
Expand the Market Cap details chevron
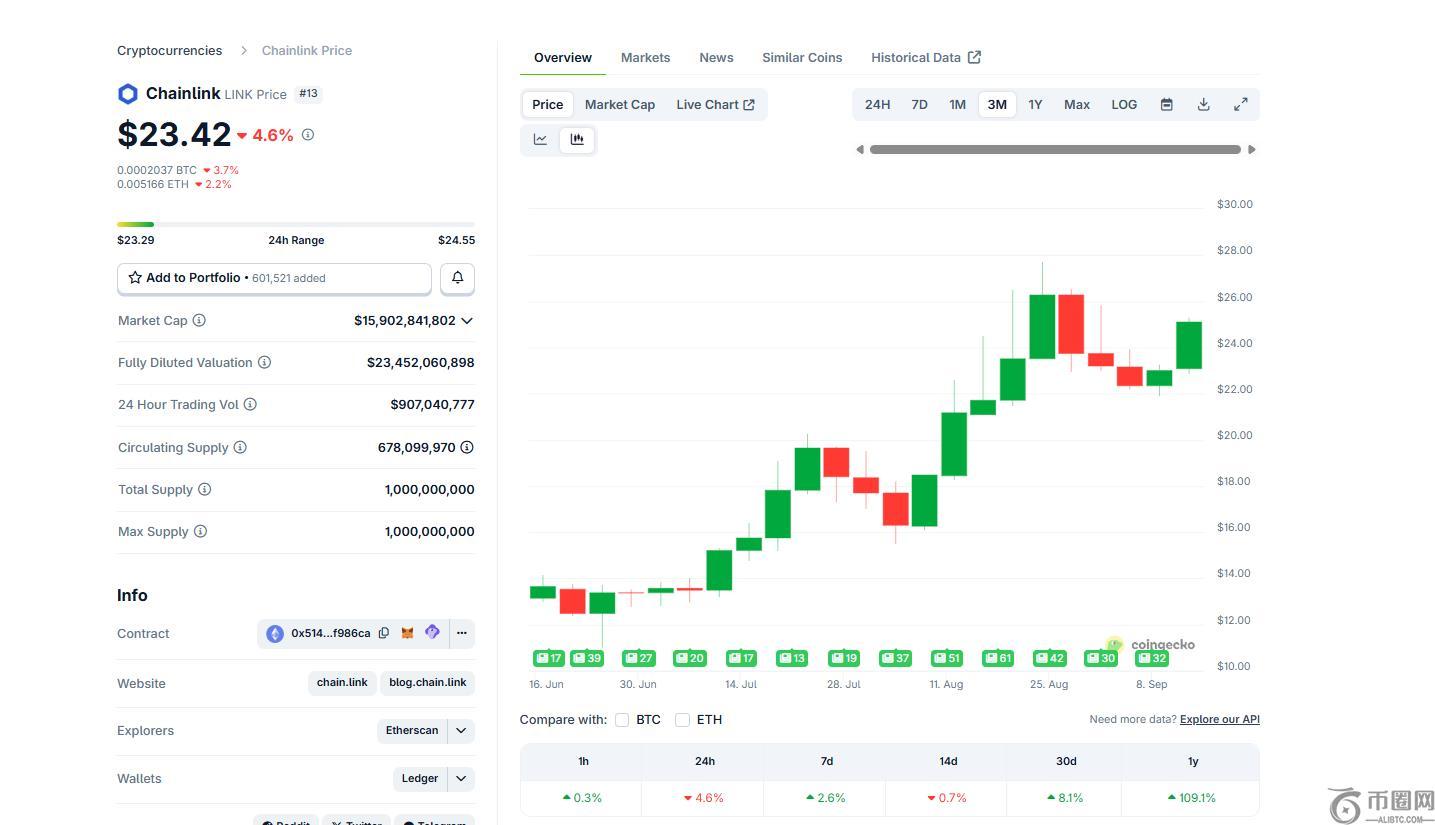tap(467, 321)
